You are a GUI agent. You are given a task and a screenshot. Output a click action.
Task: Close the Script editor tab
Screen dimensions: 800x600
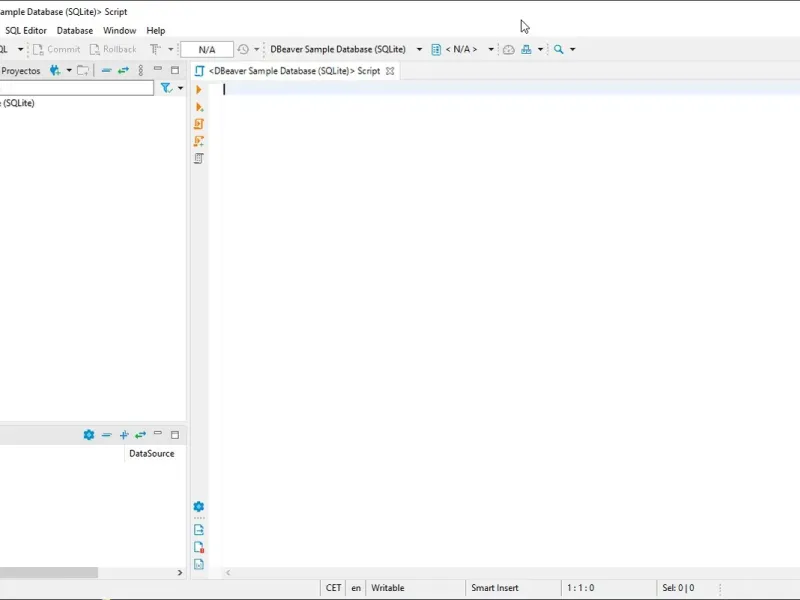(390, 71)
